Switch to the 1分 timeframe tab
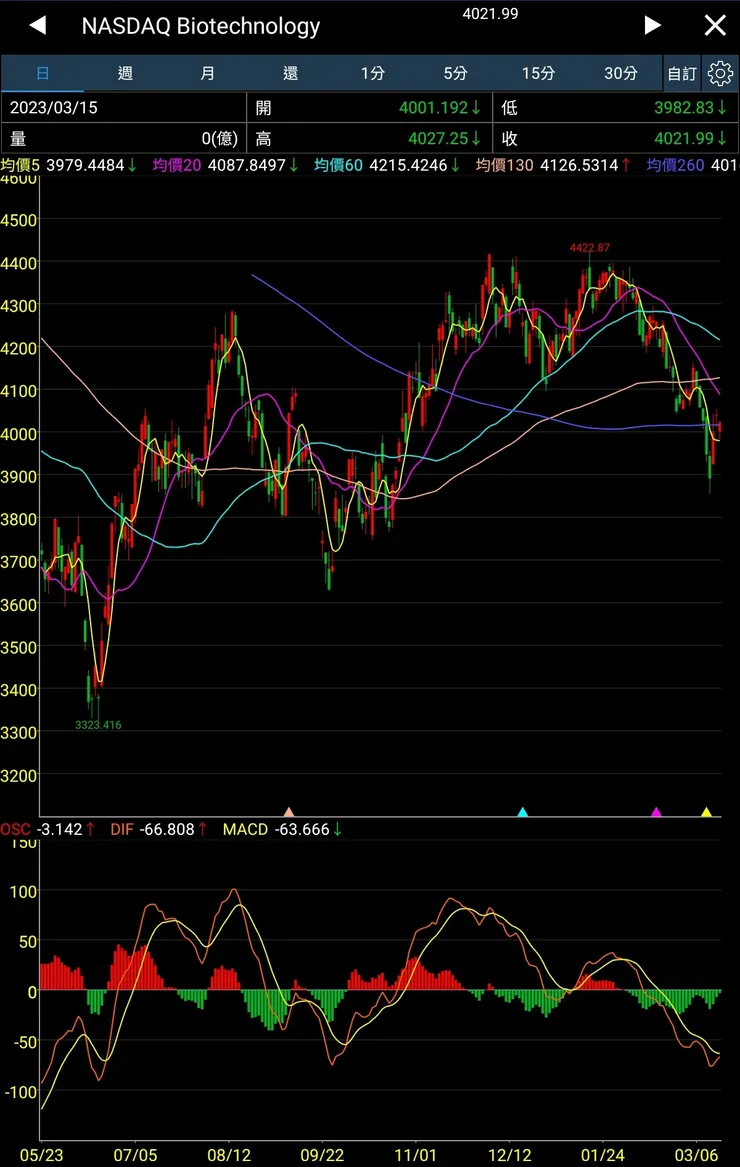The width and height of the screenshot is (740, 1167). [x=373, y=73]
